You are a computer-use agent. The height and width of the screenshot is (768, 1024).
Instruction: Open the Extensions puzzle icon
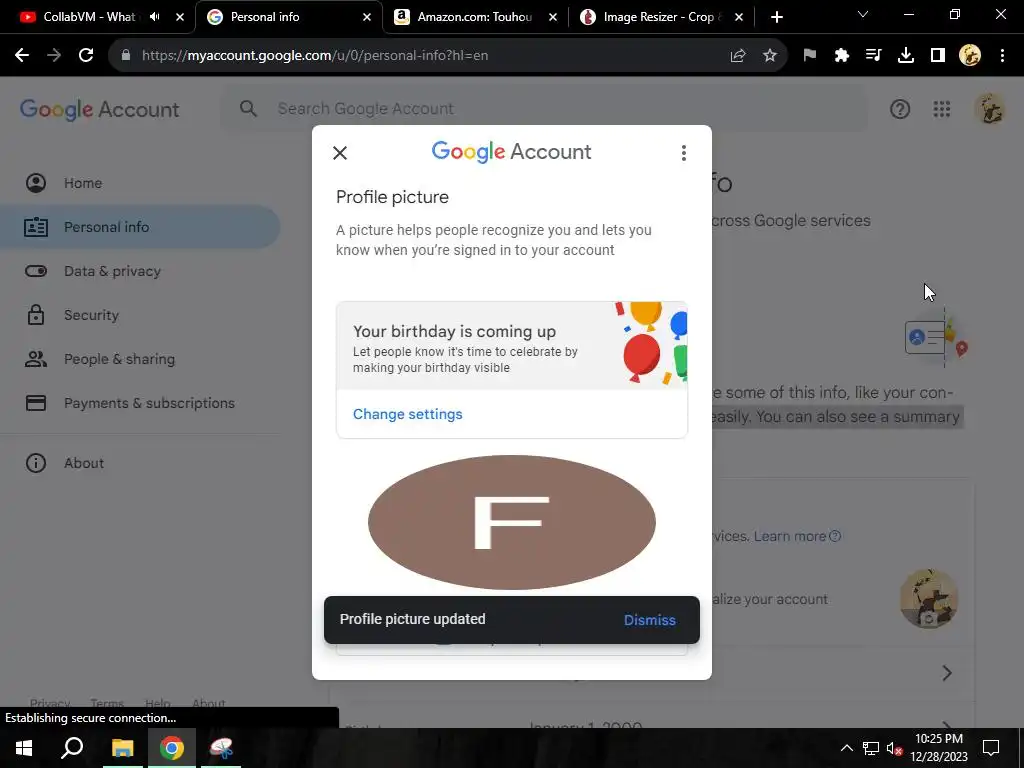pyautogui.click(x=842, y=56)
